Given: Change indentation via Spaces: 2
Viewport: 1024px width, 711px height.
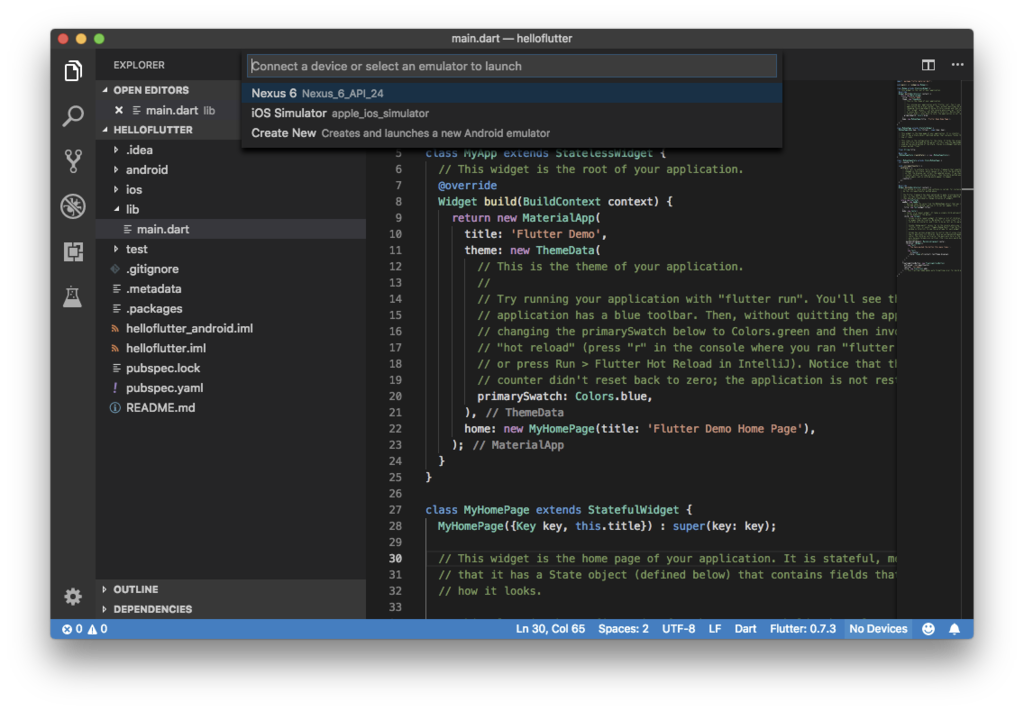Looking at the screenshot, I should coord(623,629).
